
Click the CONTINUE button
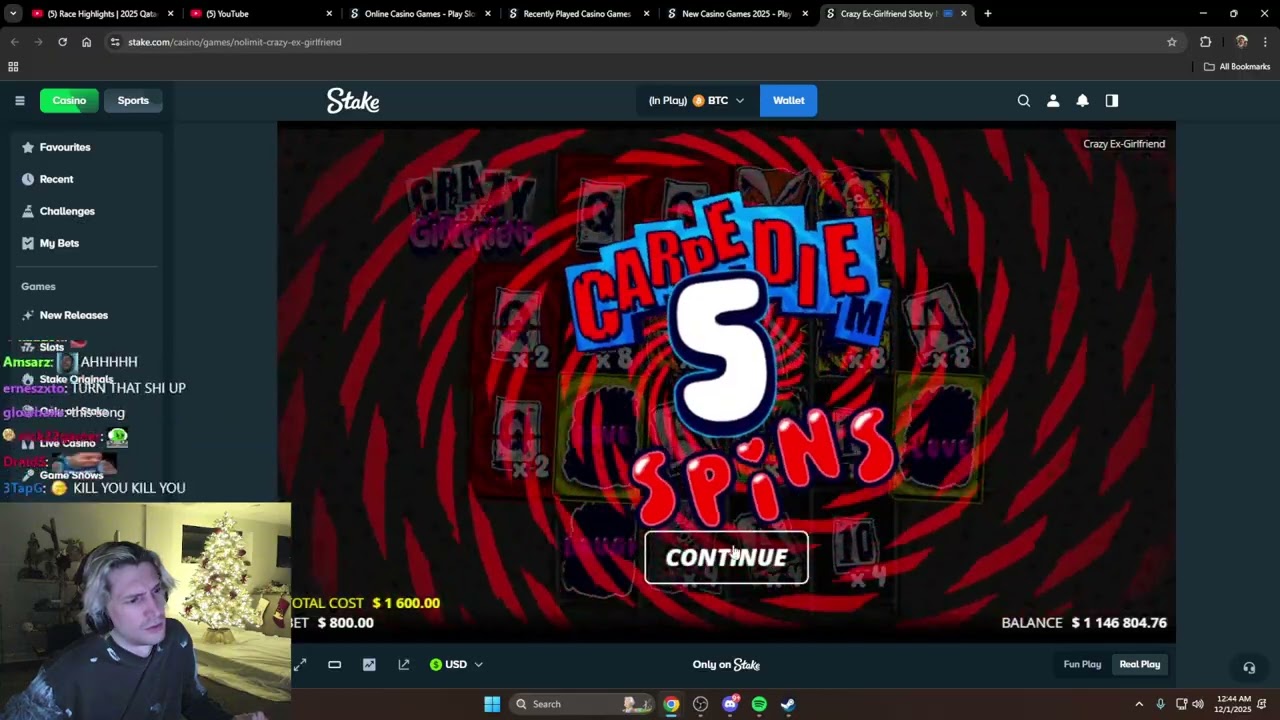(726, 558)
